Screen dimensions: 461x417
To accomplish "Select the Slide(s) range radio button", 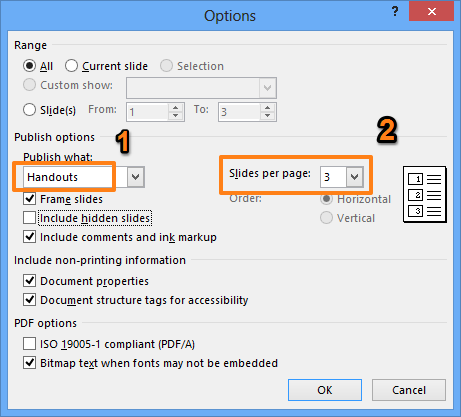I will pos(29,109).
